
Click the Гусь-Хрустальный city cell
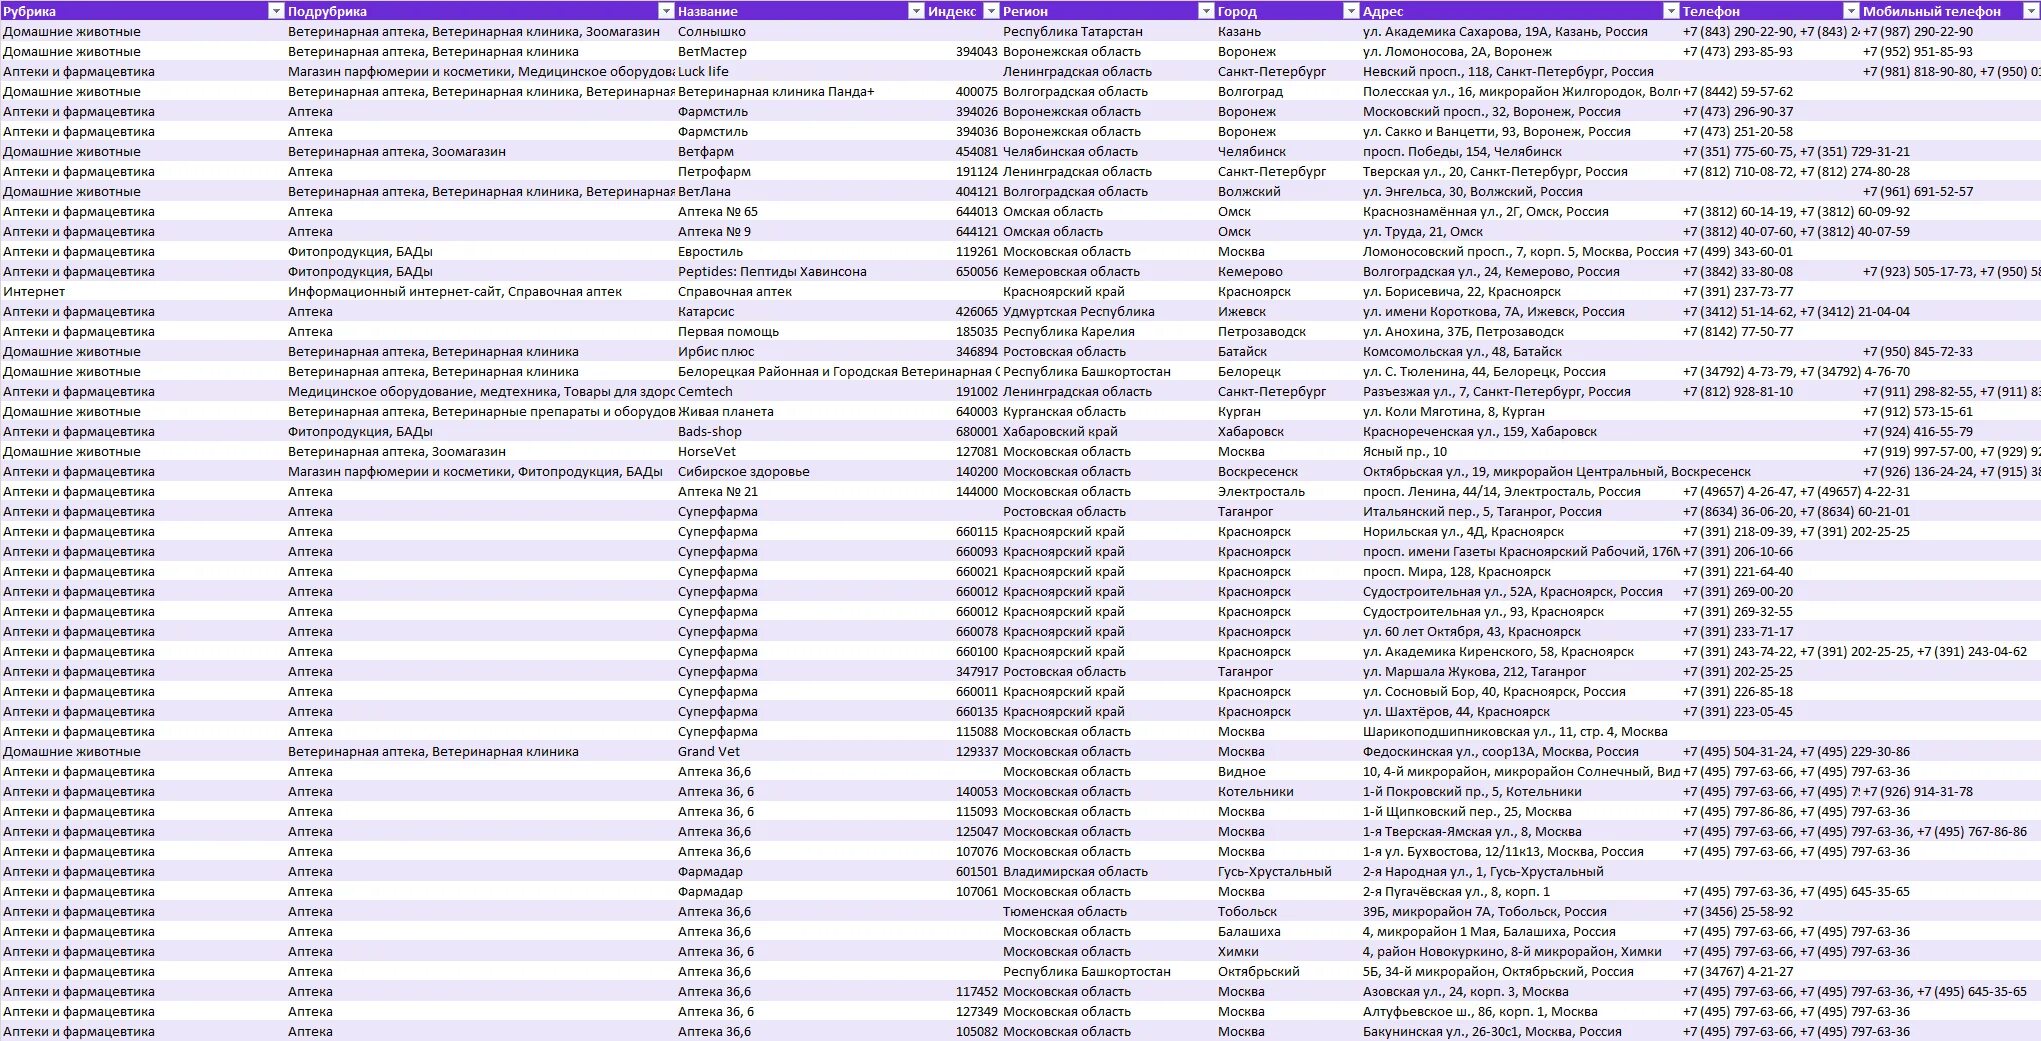pos(1287,871)
